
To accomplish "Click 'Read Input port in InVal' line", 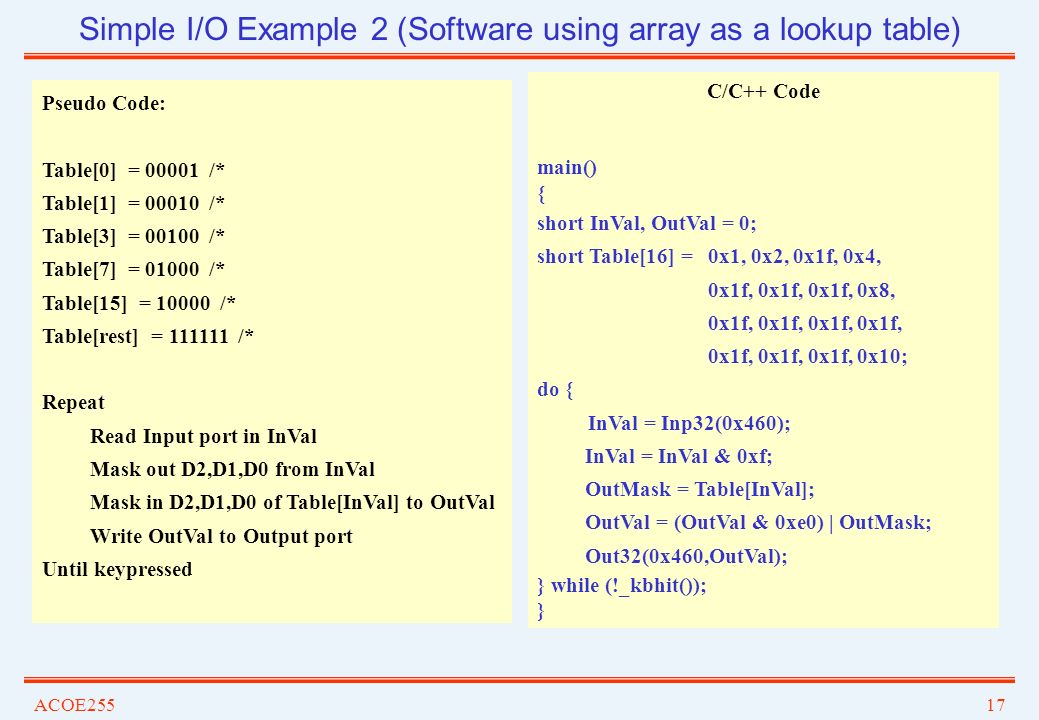I will [203, 437].
